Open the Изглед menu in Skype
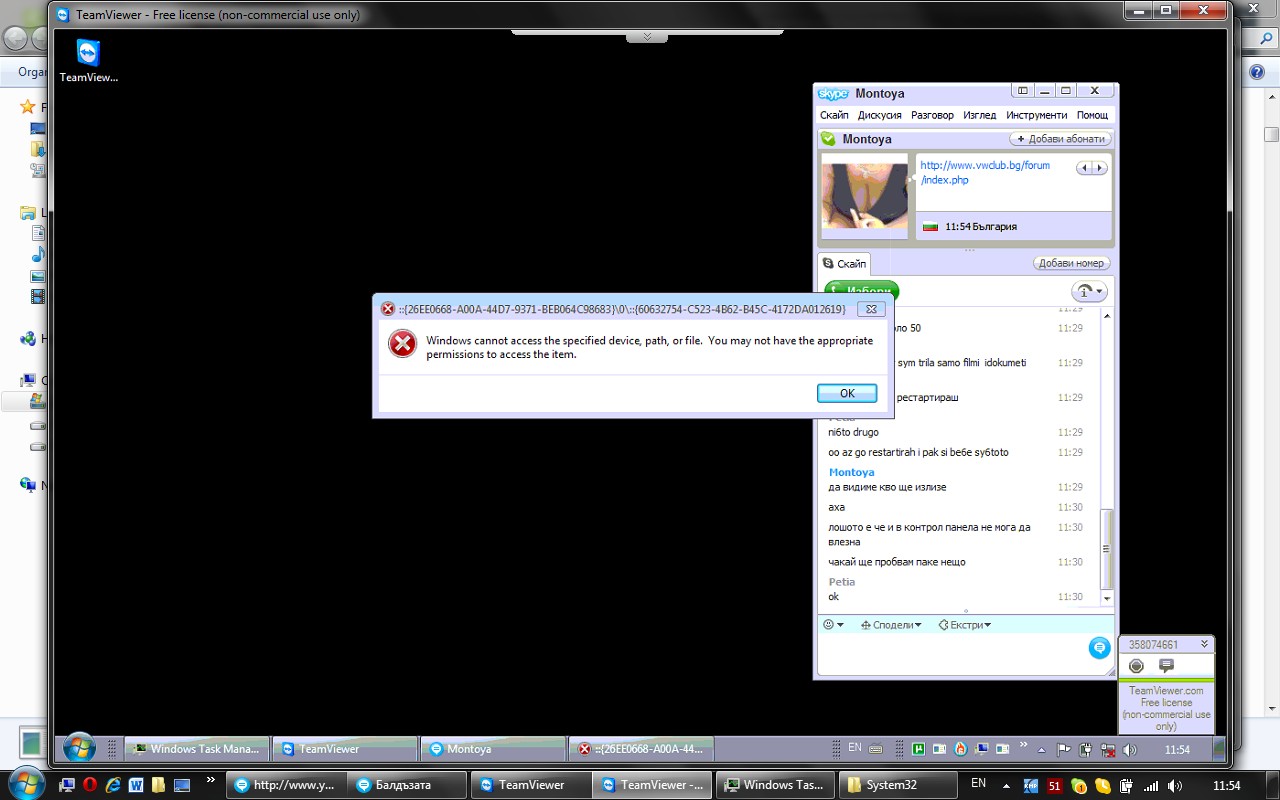Image resolution: width=1280 pixels, height=800 pixels. (x=979, y=115)
